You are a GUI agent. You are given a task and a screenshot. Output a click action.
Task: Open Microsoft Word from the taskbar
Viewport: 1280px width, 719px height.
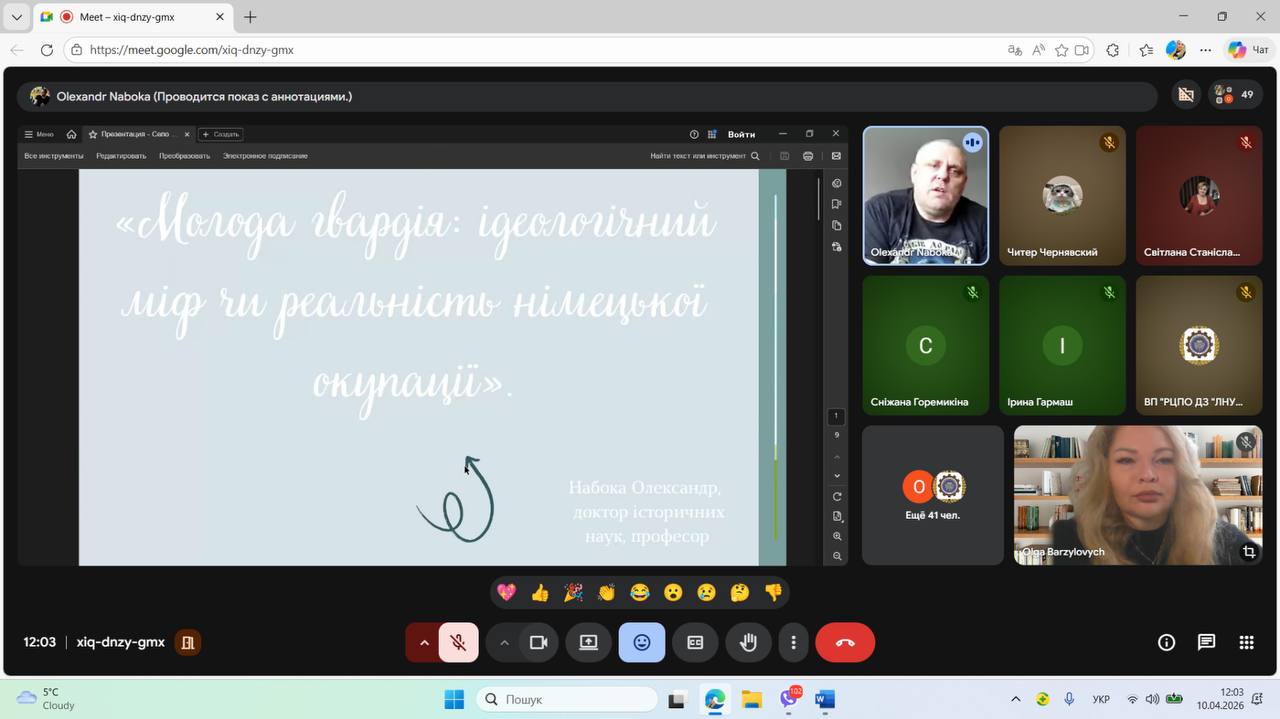(825, 699)
